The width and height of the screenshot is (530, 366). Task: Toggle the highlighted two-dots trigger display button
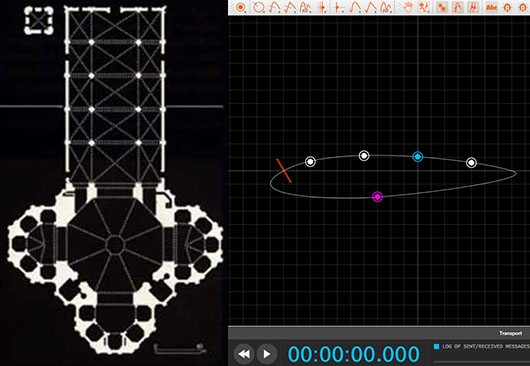442,7
